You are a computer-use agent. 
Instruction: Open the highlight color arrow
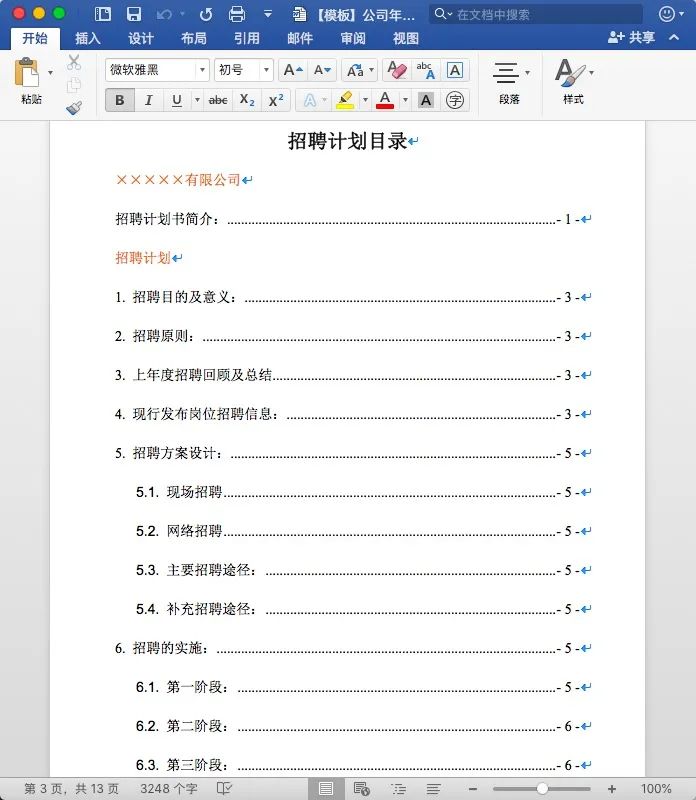click(365, 100)
